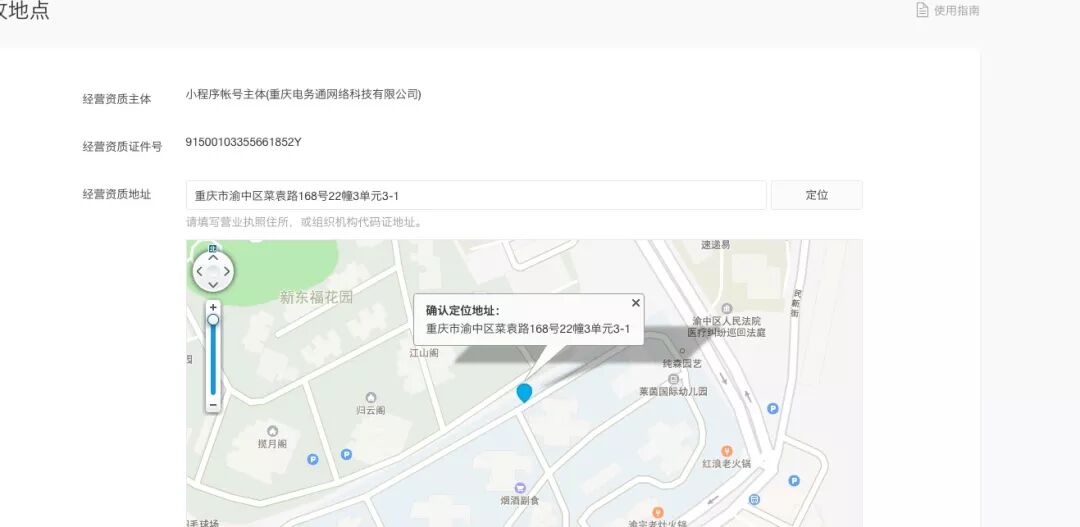1080x527 pixels.
Task: Click the business license number 91500103355661852Y
Action: pyautogui.click(x=243, y=142)
